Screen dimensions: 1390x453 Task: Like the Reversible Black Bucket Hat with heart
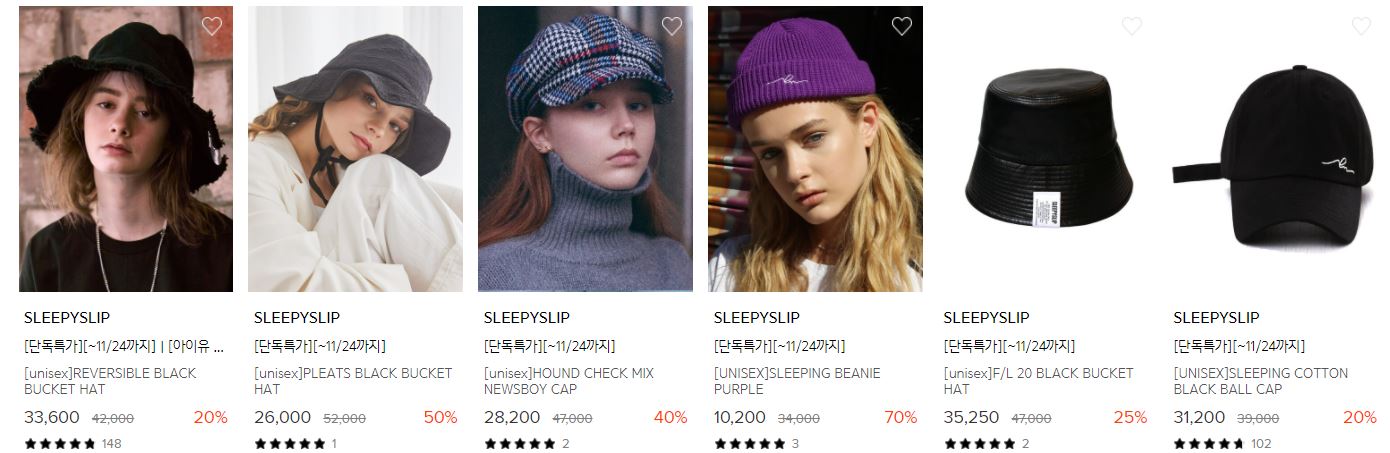(x=212, y=27)
